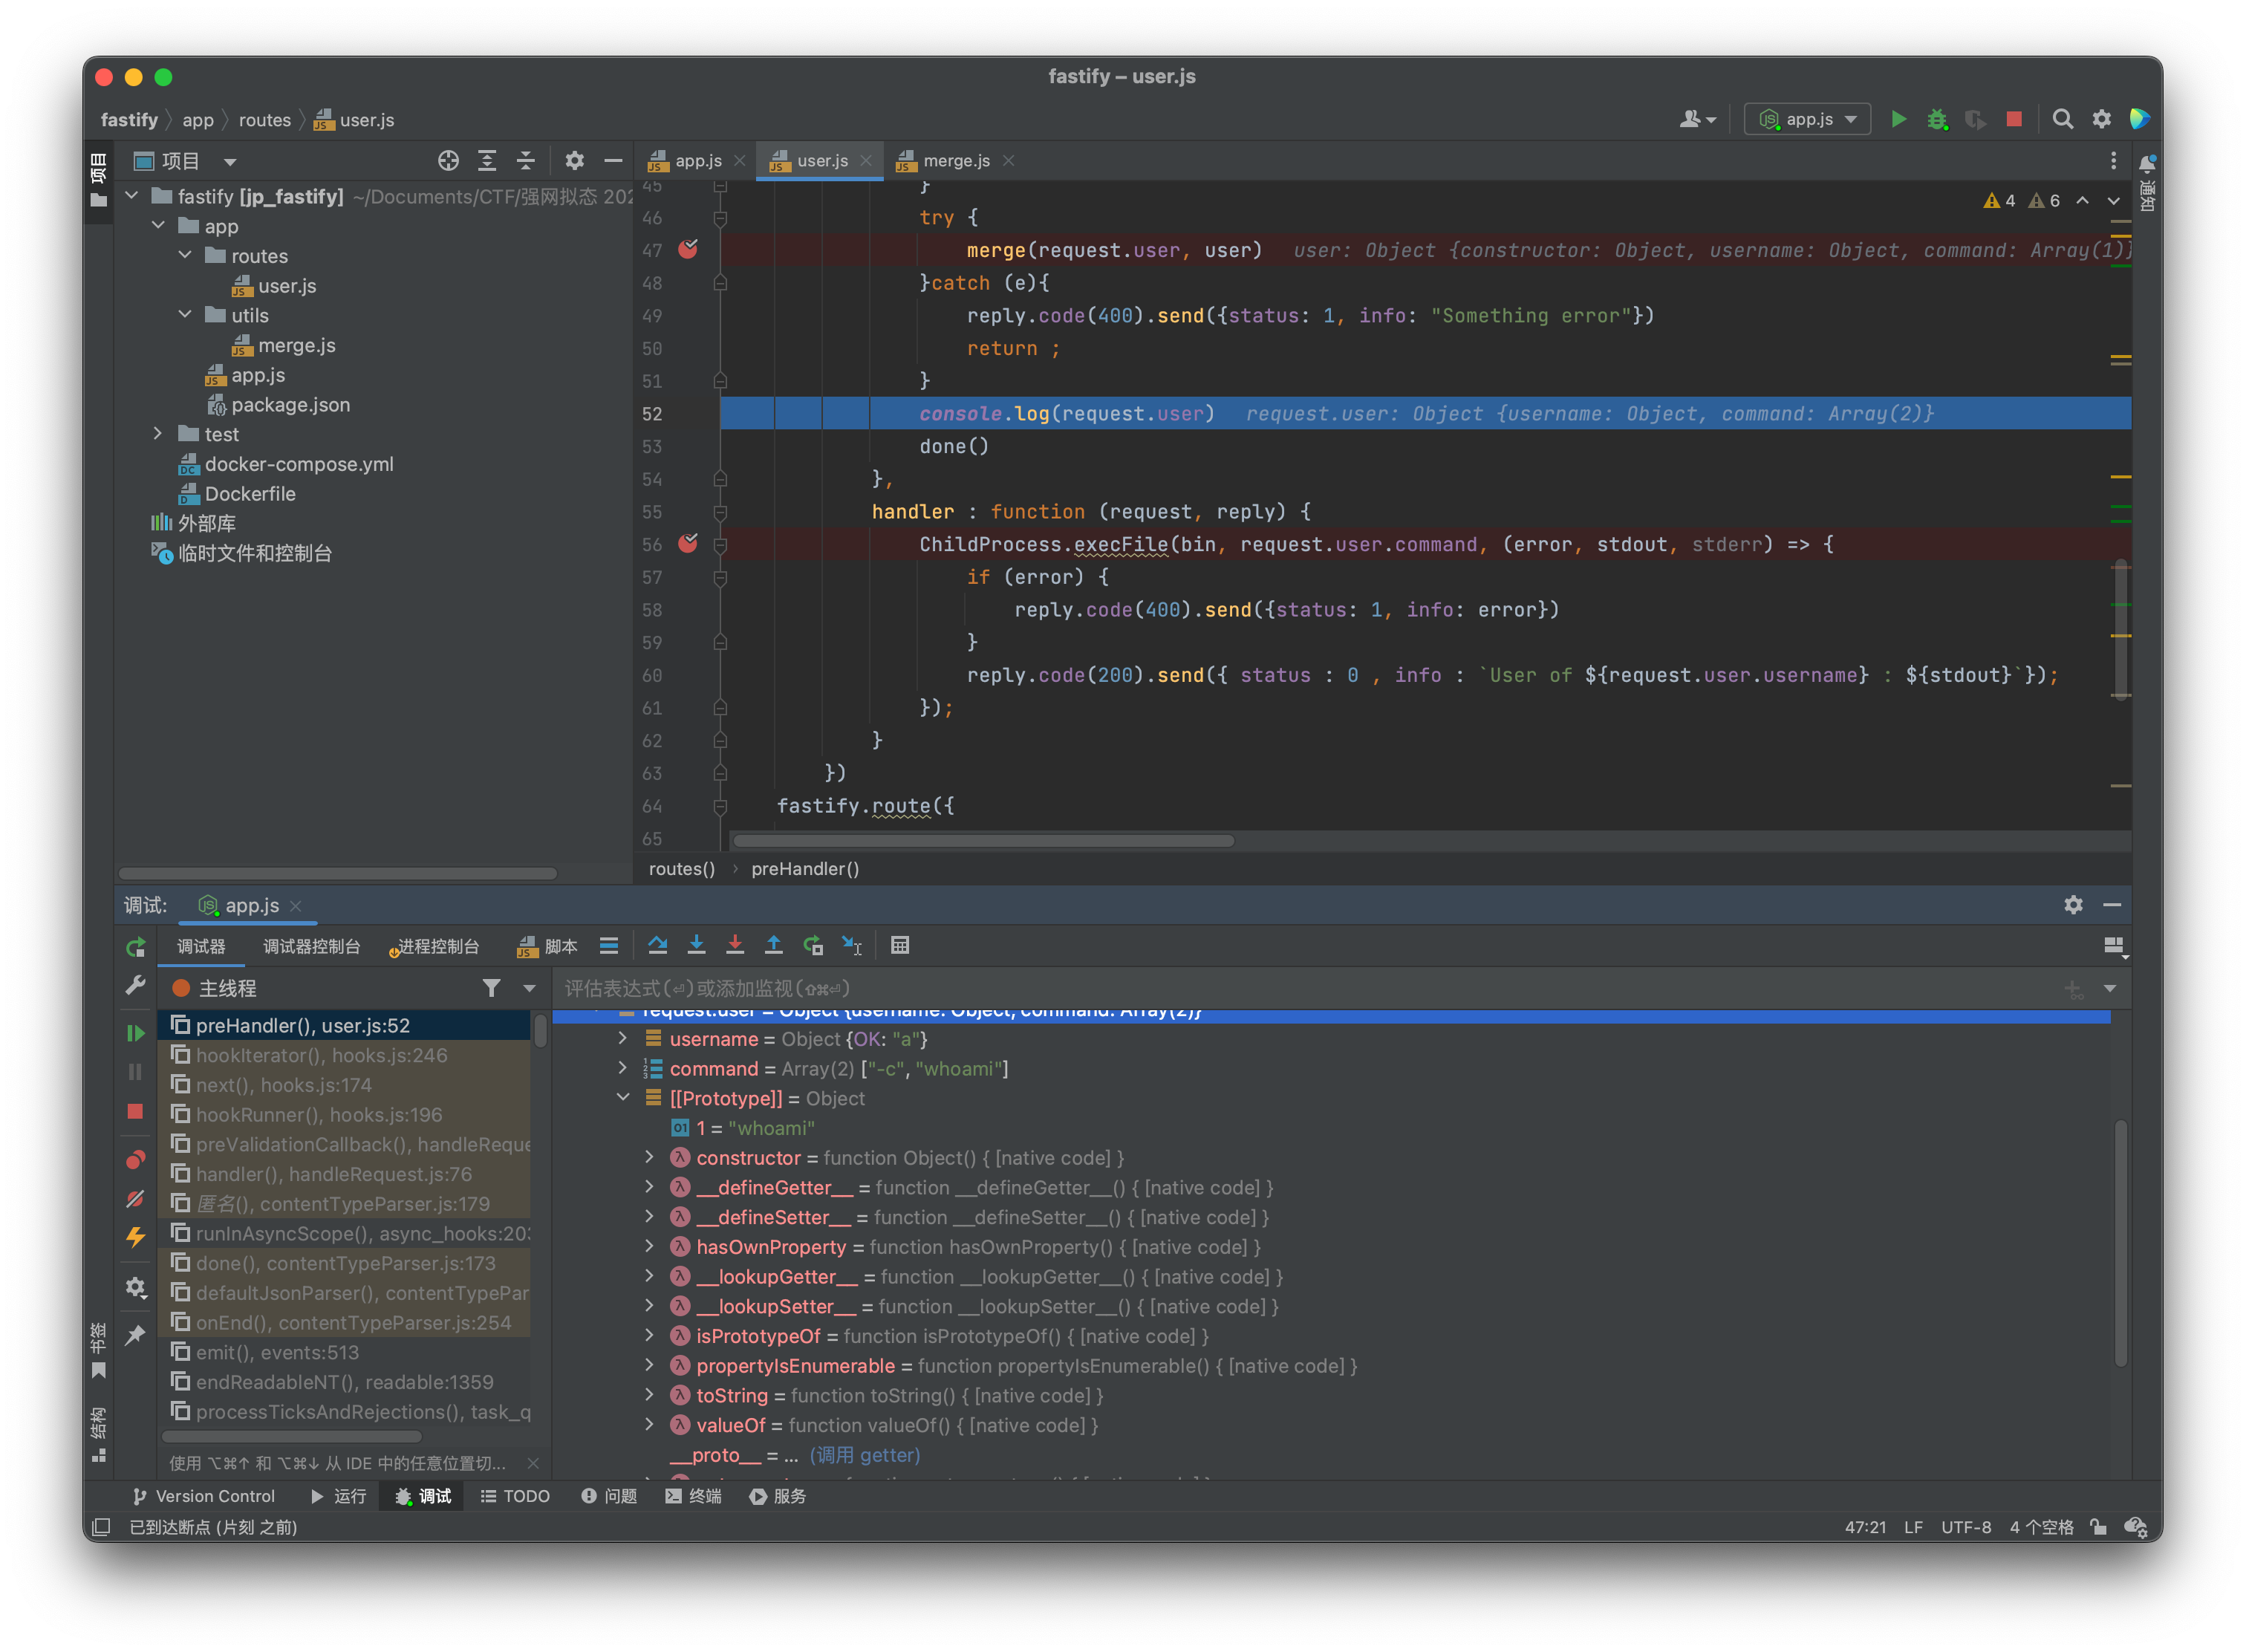Collapse the [[Prototype]] node

[622, 1098]
